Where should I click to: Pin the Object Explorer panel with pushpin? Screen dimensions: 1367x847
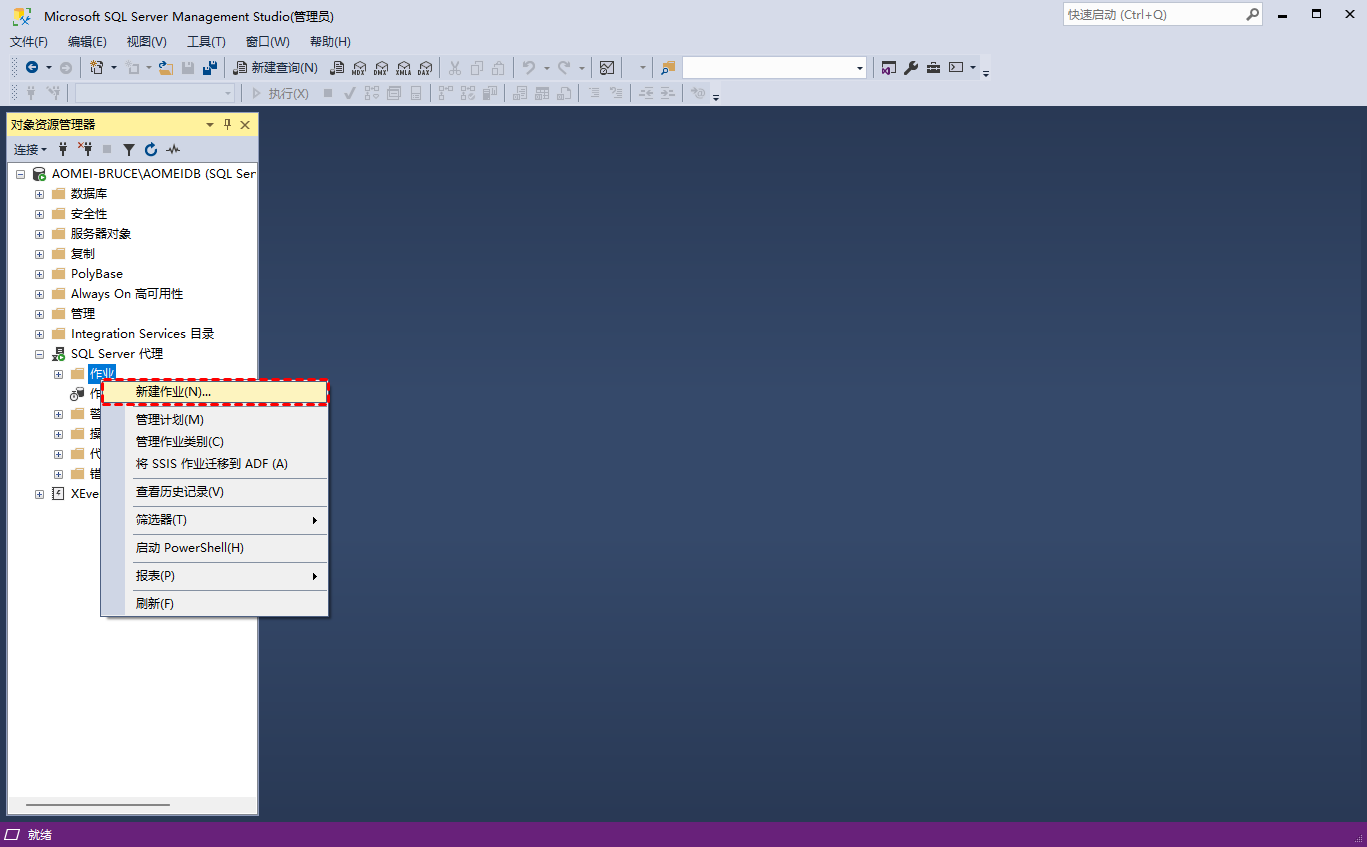coord(227,125)
